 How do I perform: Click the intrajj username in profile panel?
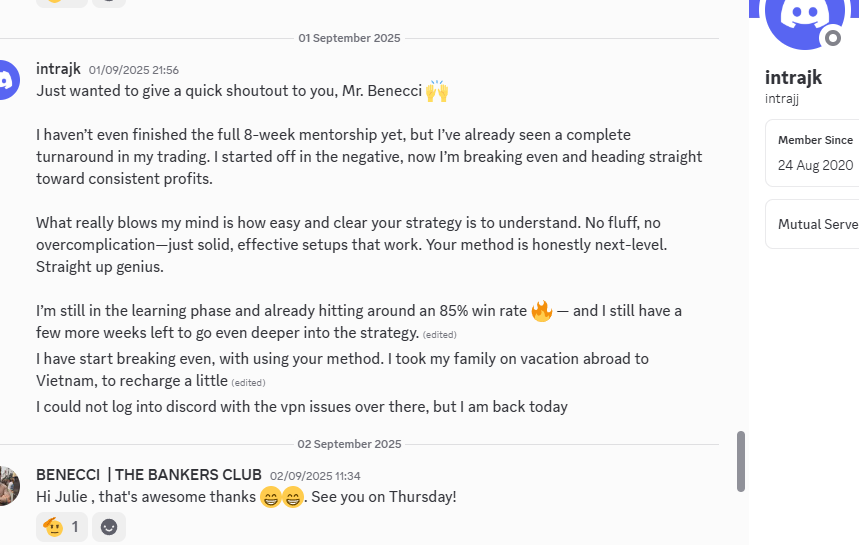pos(782,98)
